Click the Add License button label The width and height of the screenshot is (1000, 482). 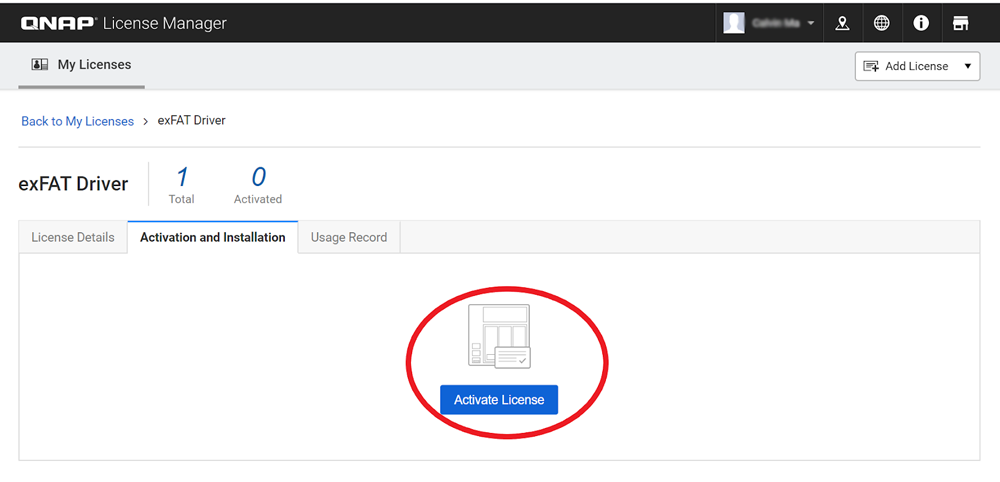pyautogui.click(x=916, y=66)
